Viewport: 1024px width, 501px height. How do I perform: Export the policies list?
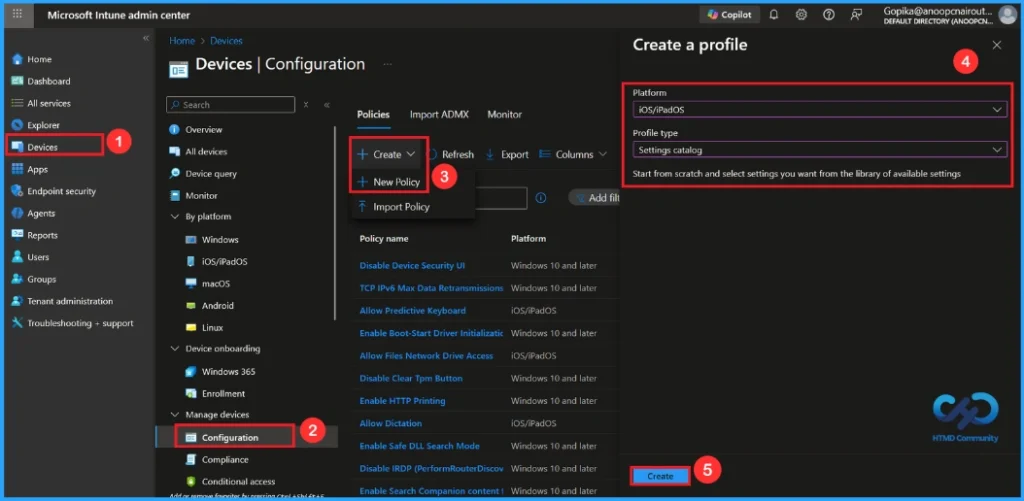[x=507, y=154]
